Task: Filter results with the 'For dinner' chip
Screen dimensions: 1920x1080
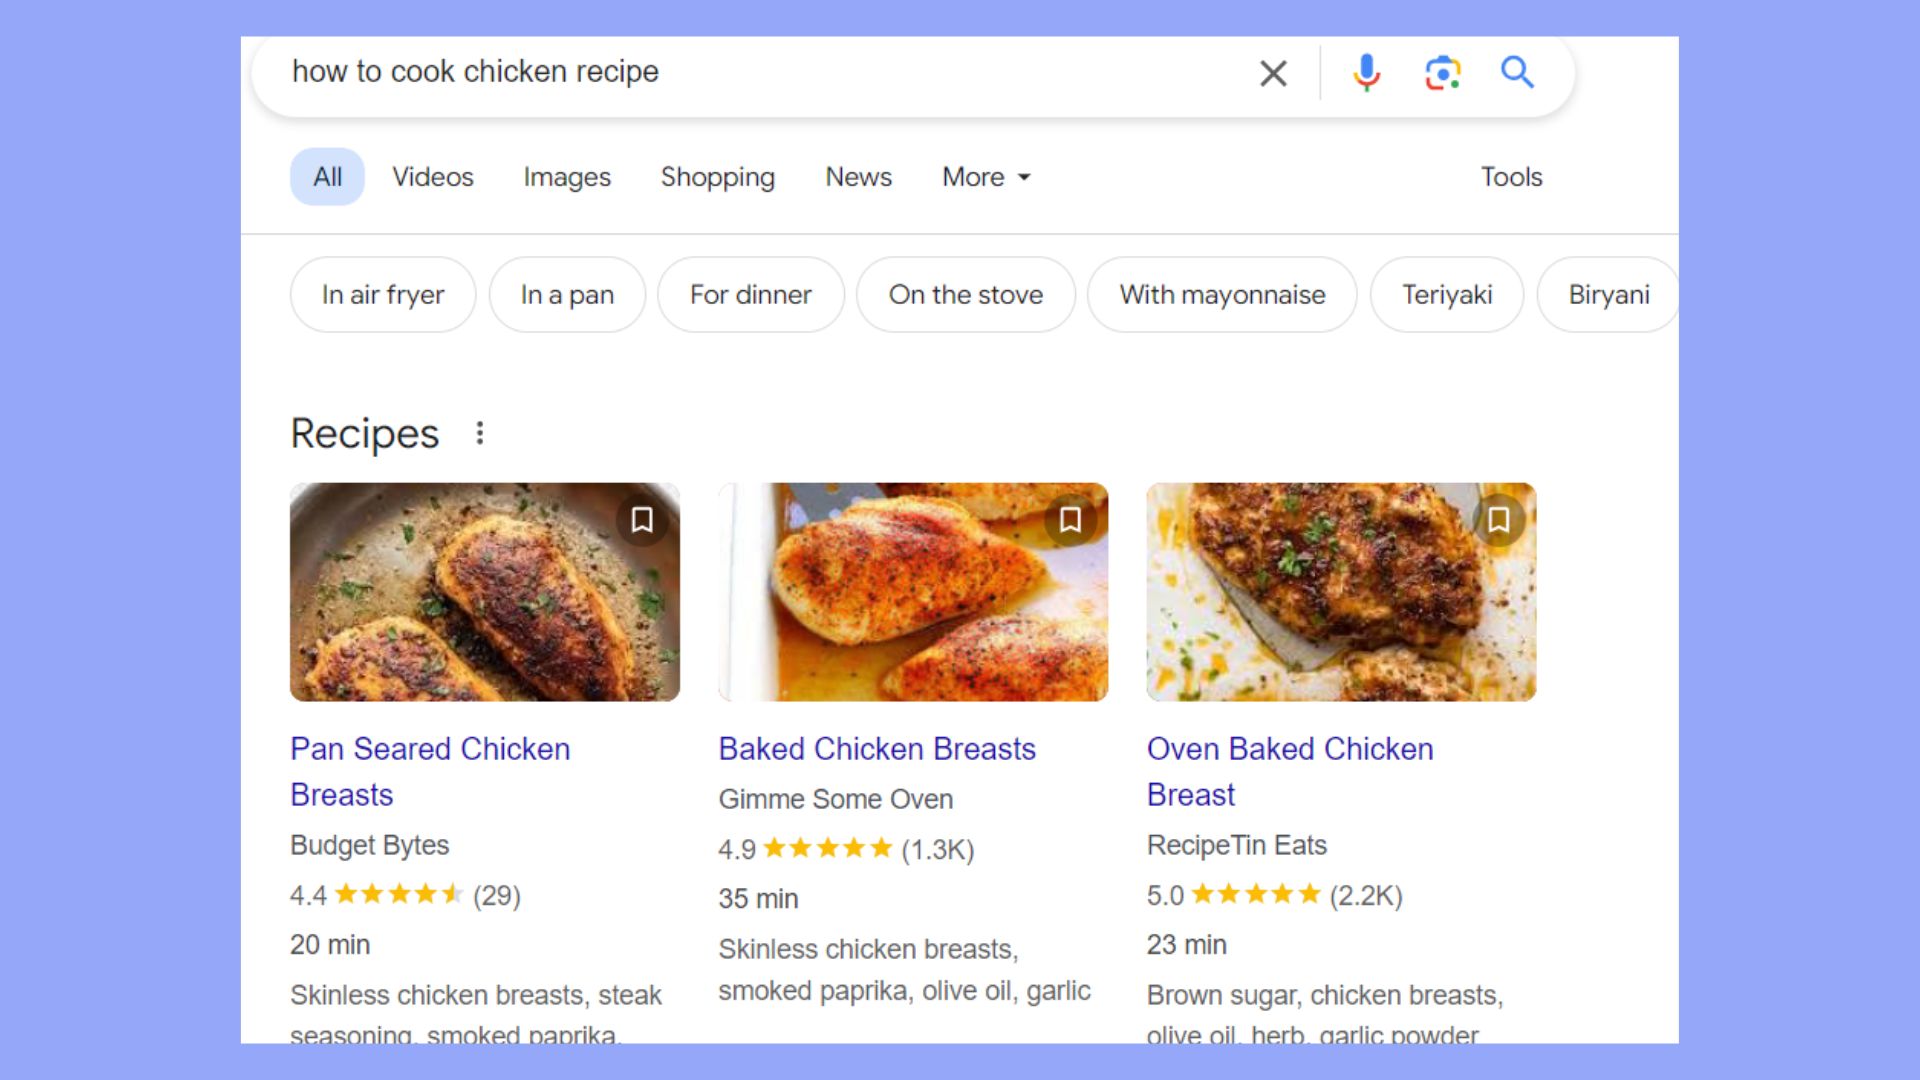Action: pos(750,294)
